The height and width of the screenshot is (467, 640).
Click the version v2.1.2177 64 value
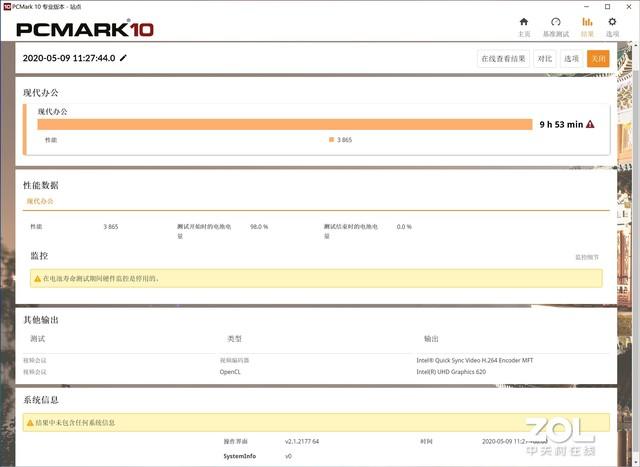click(302, 441)
